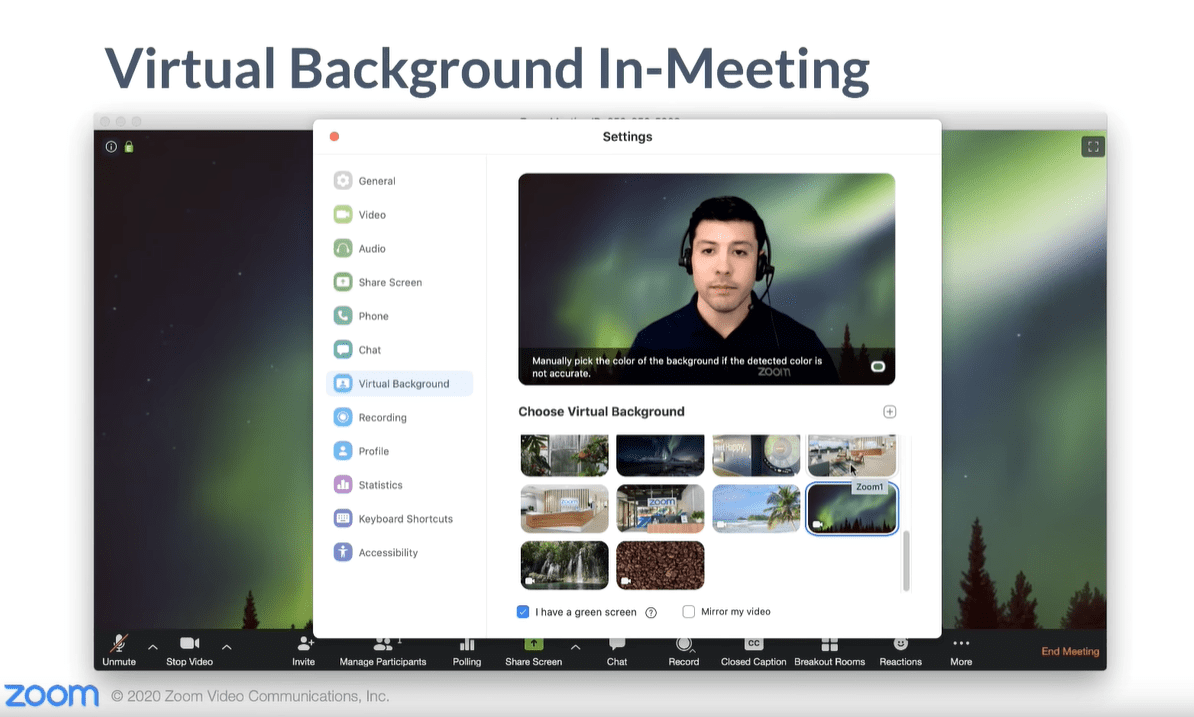Click the Profile sidebar icon

click(343, 451)
